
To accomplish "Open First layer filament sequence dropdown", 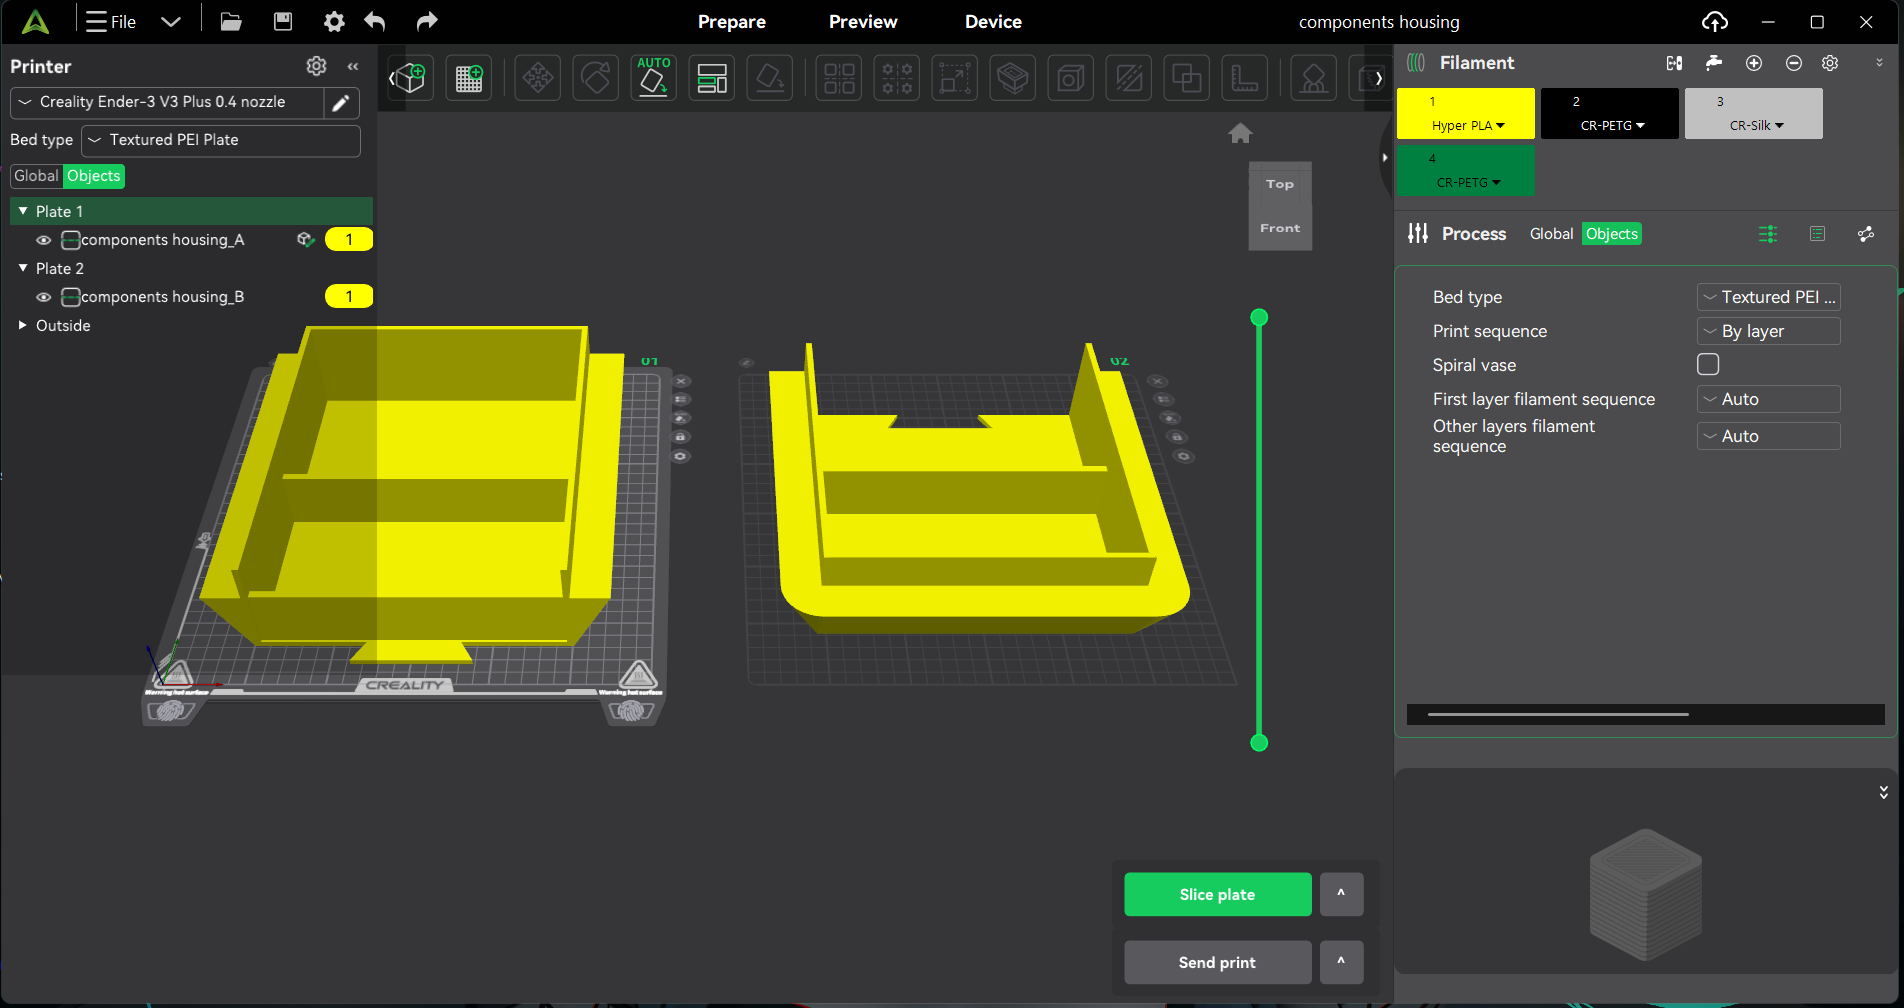I will coord(1768,399).
